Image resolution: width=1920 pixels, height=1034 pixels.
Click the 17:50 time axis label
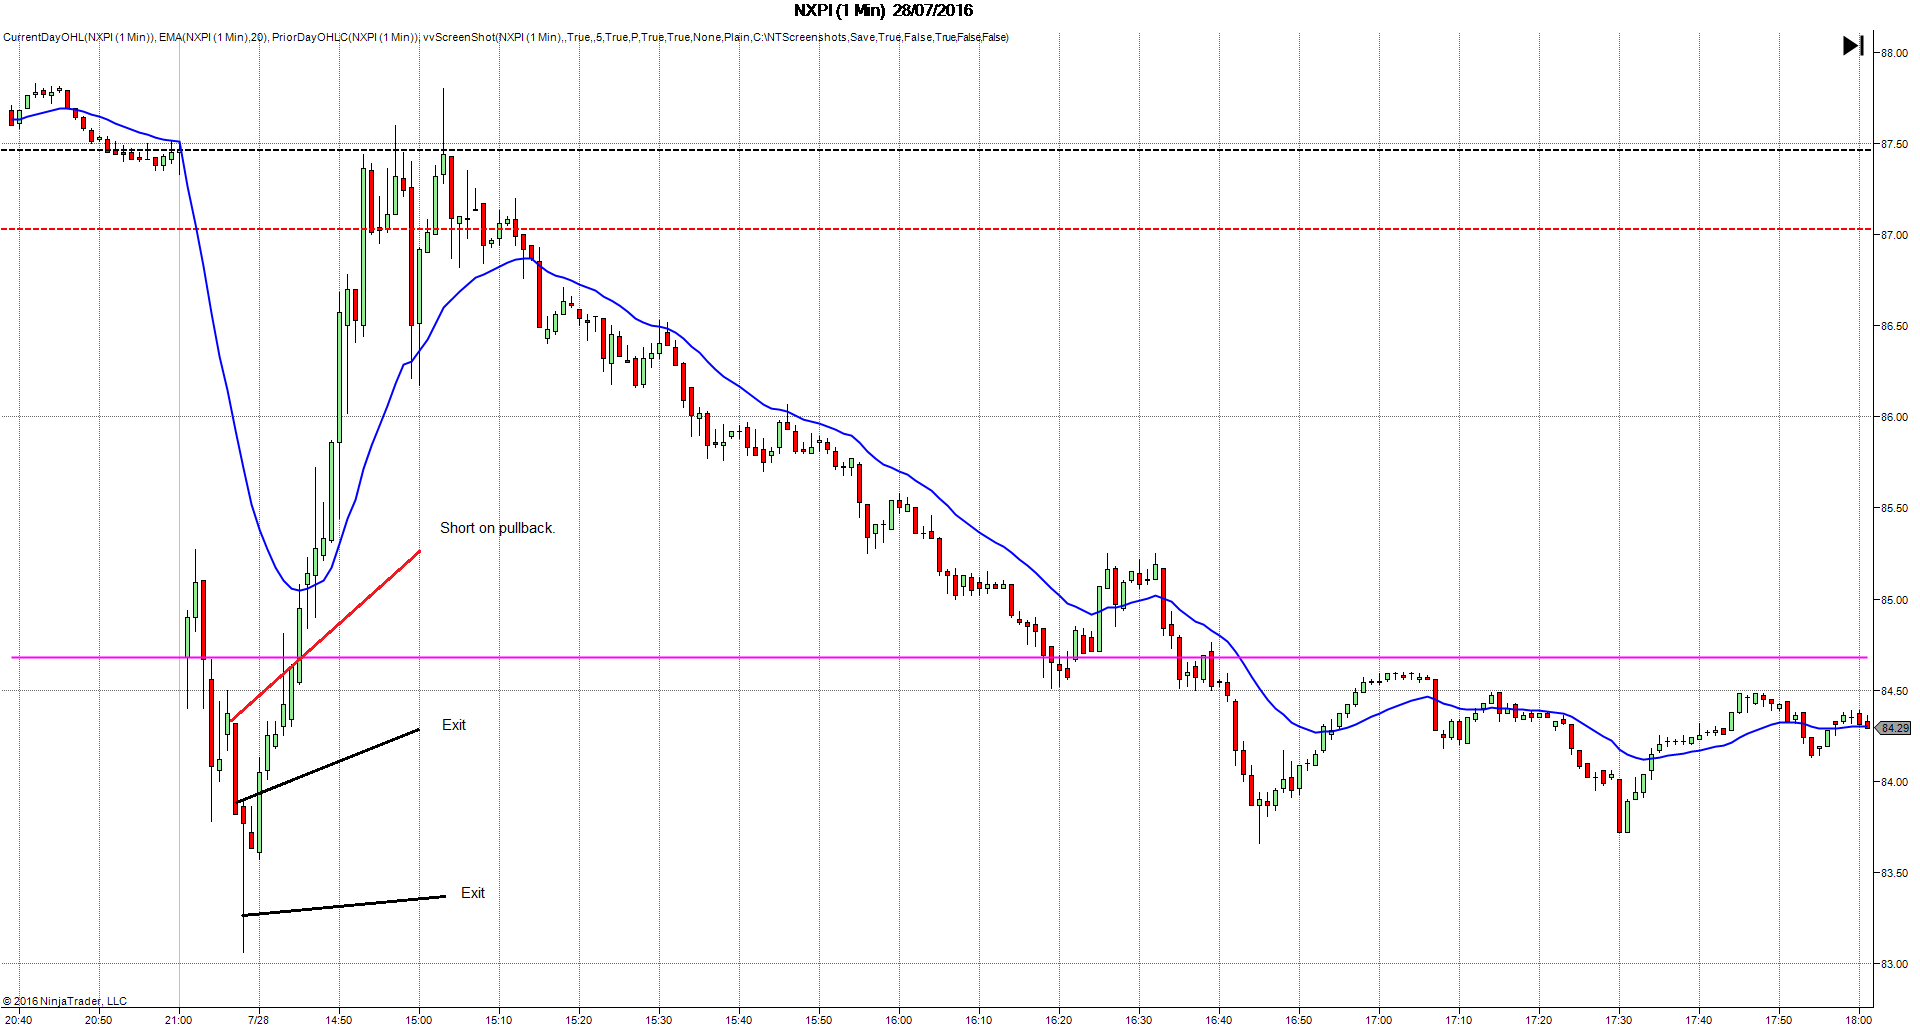pos(1778,1020)
